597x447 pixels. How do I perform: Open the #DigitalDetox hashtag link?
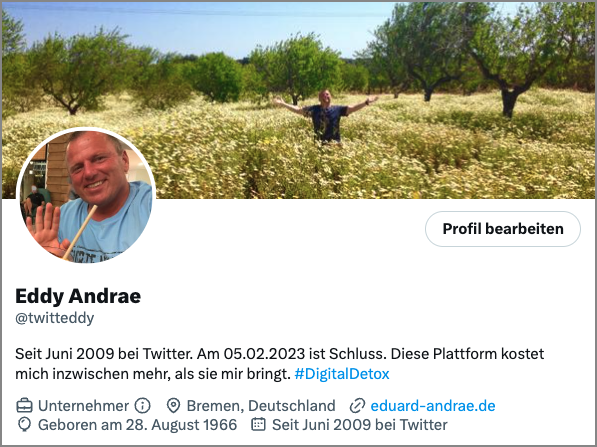pyautogui.click(x=342, y=374)
